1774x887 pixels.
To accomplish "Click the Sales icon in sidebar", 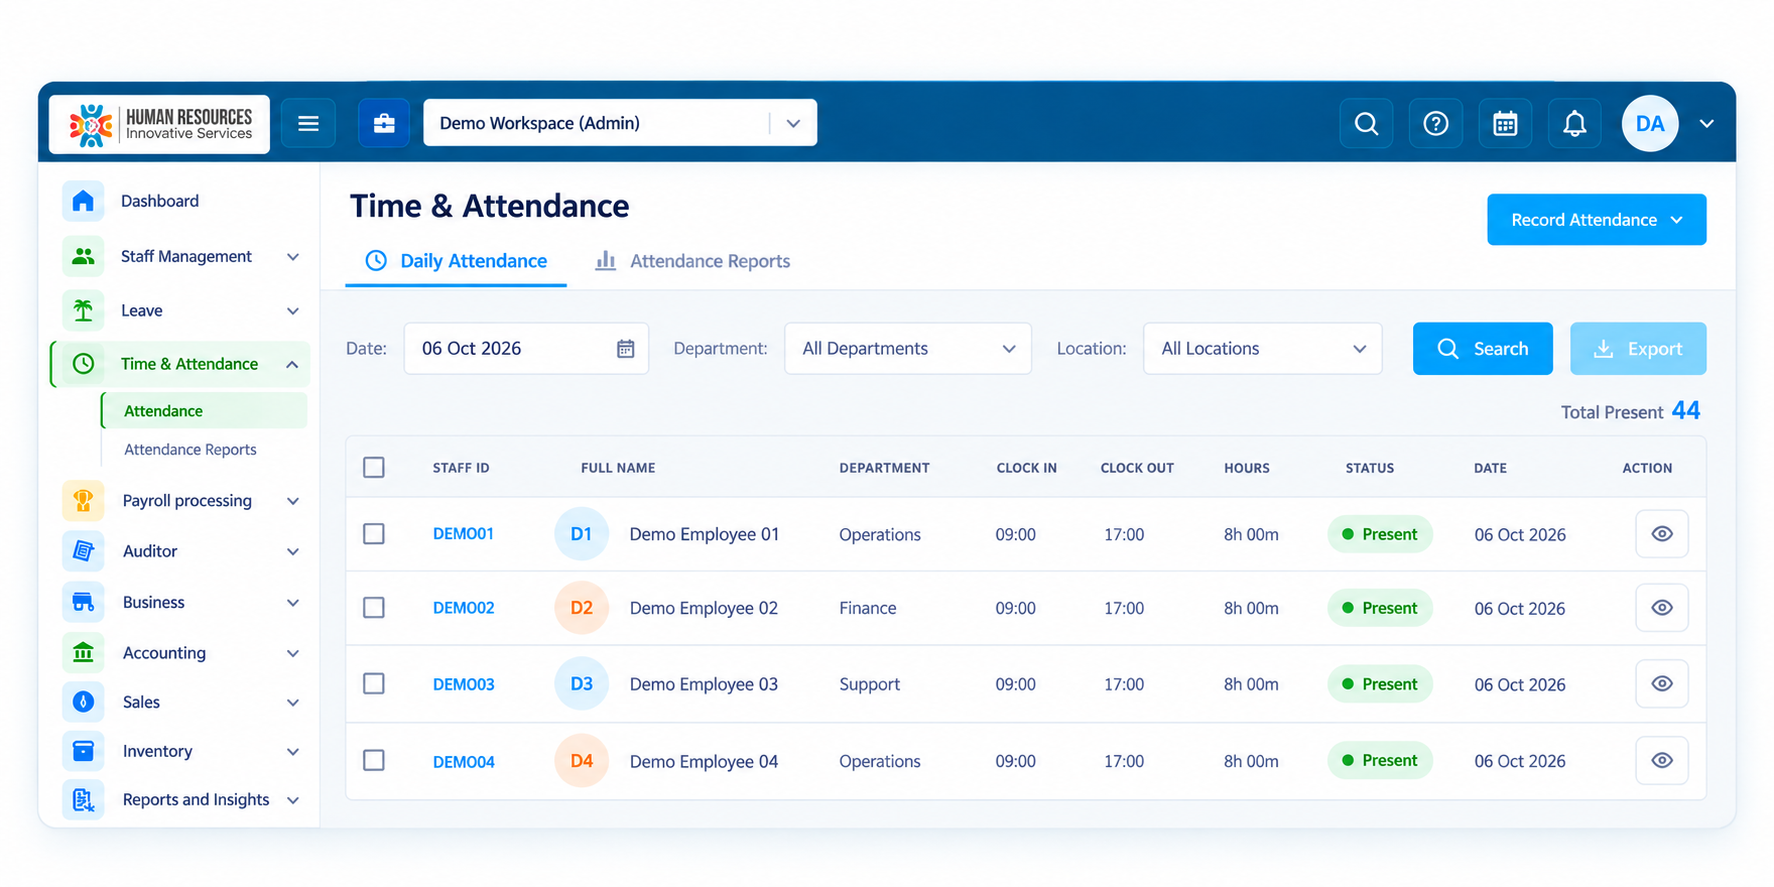I will [83, 702].
